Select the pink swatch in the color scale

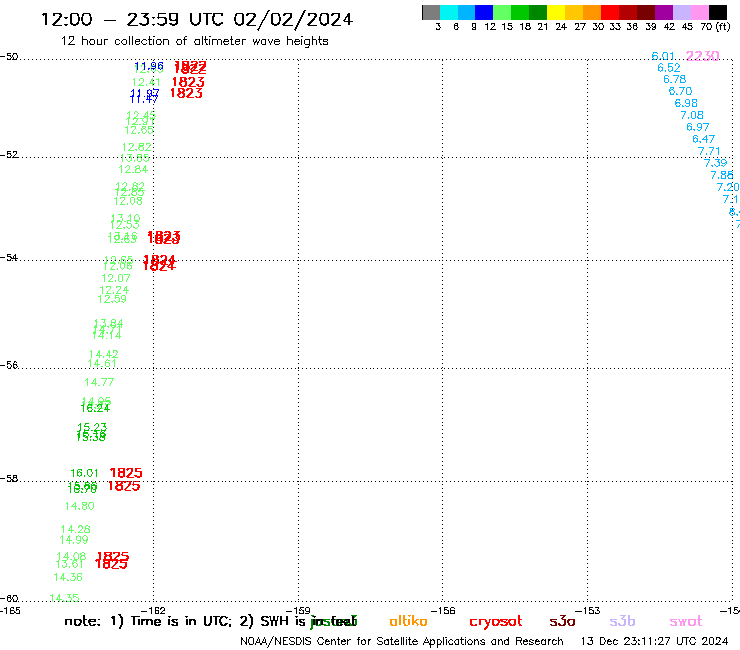click(700, 12)
